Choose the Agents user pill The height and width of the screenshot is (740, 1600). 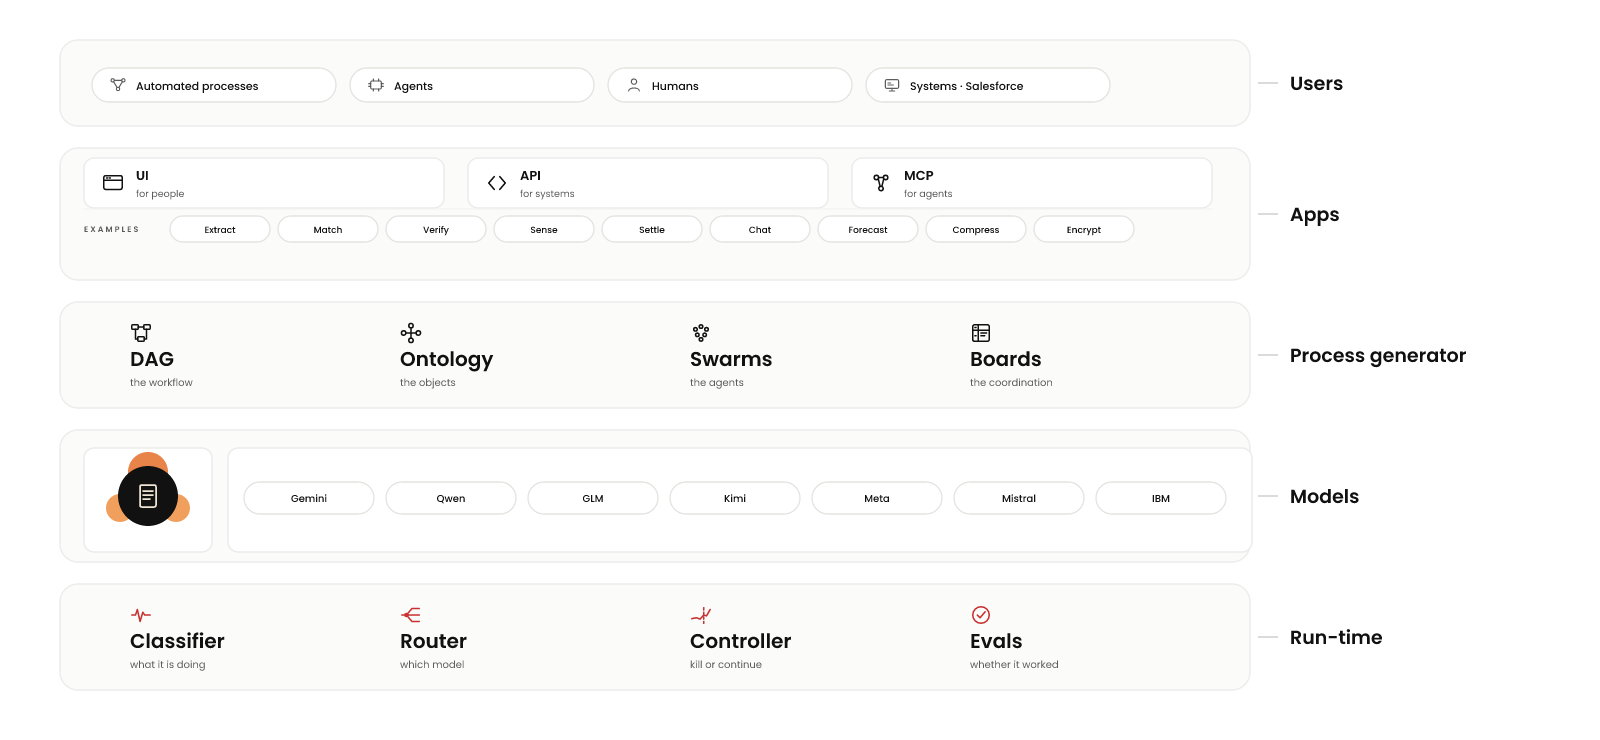[472, 85]
